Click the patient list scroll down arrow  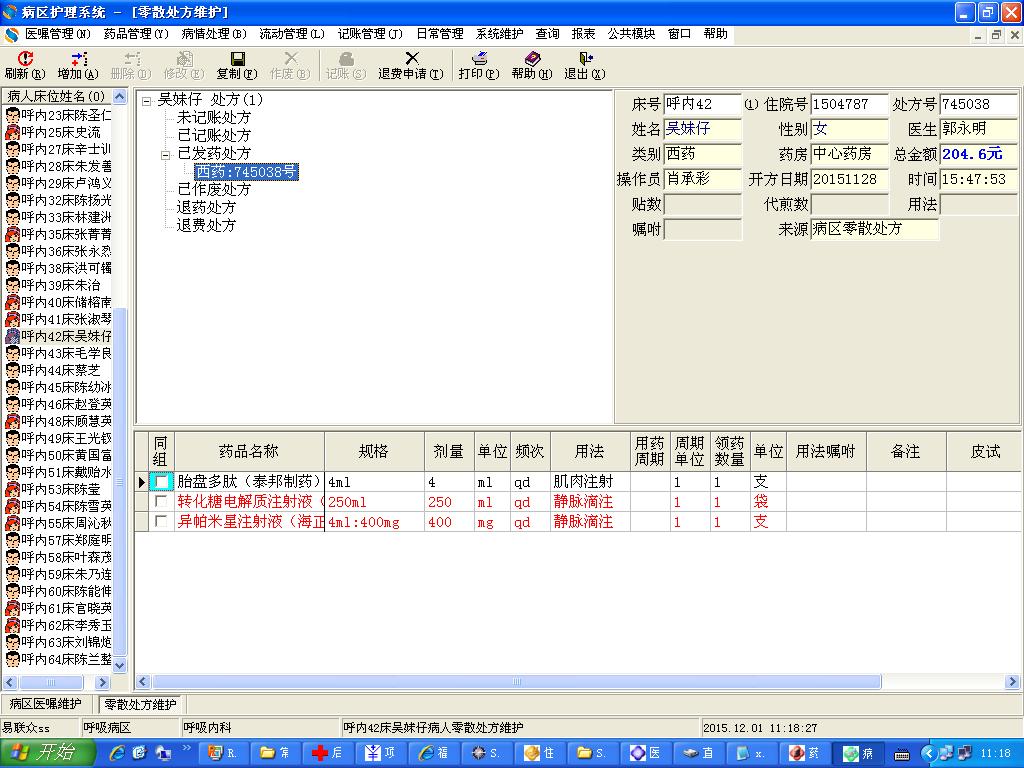(120, 665)
